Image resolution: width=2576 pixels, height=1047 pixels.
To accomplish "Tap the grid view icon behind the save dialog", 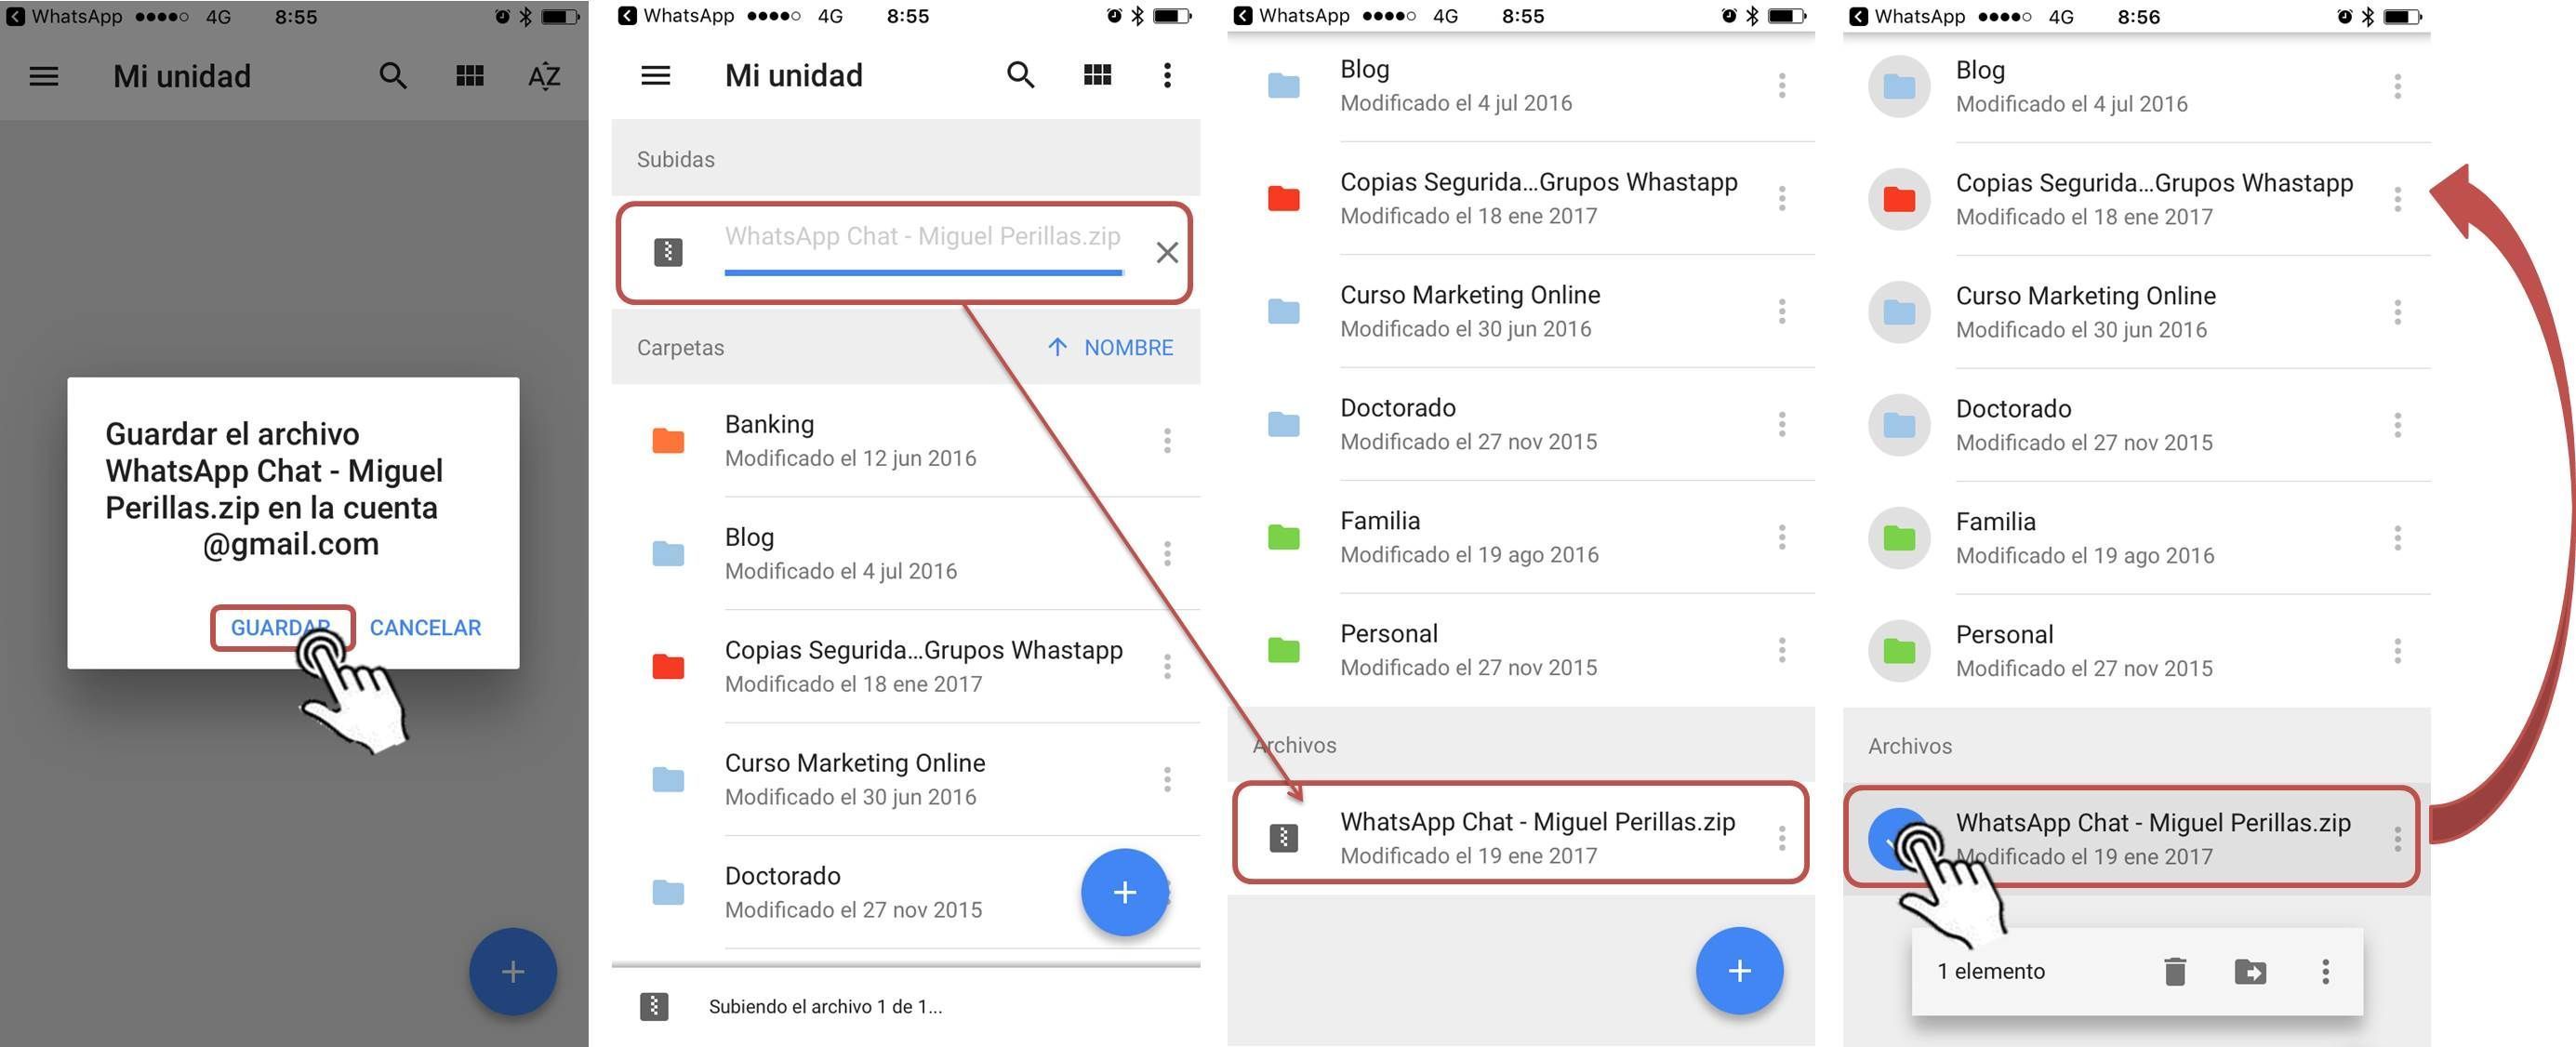I will (470, 76).
